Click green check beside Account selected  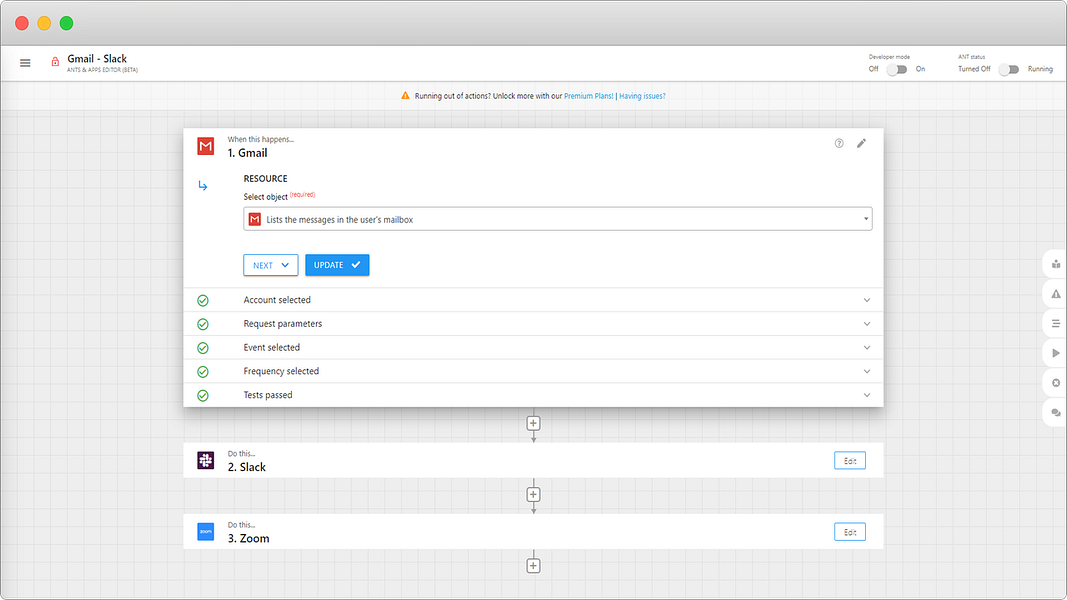click(203, 301)
